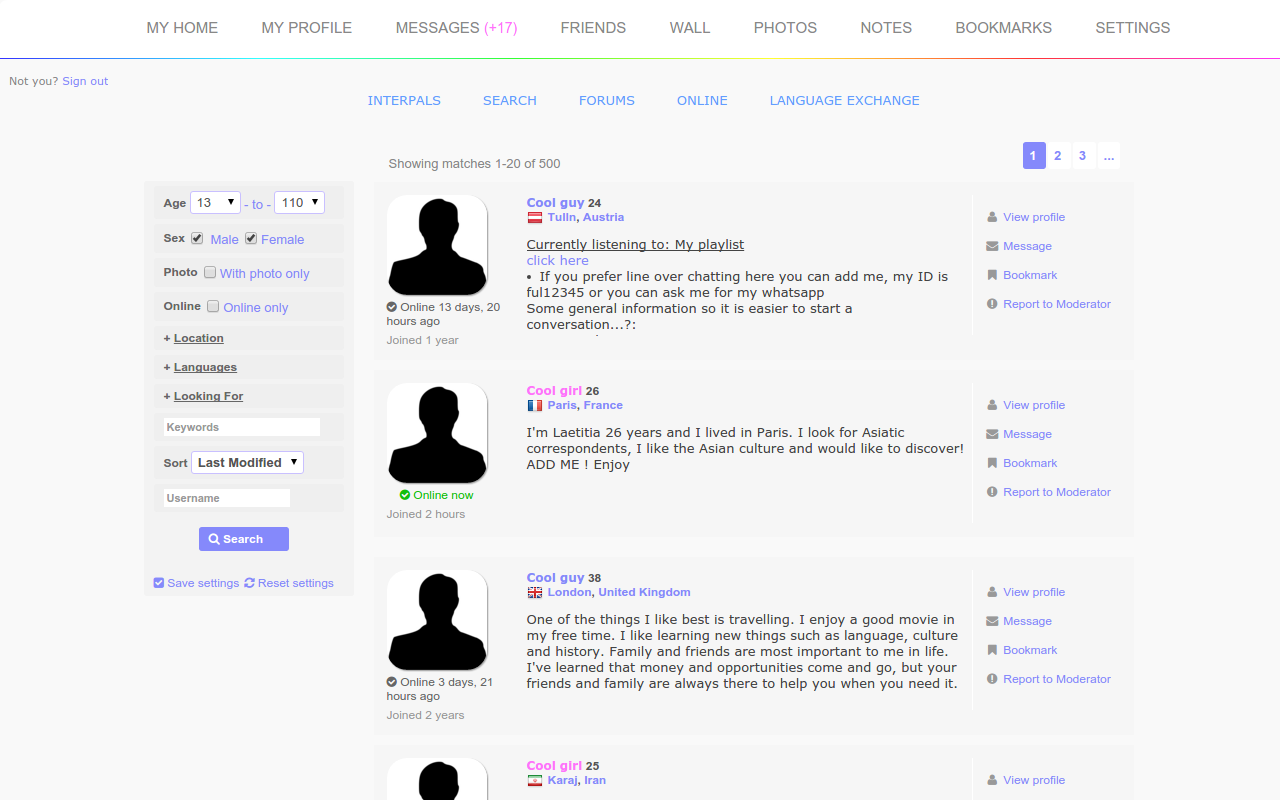This screenshot has width=1280, height=800.
Task: Expand the Languages filter section
Action: coord(205,367)
